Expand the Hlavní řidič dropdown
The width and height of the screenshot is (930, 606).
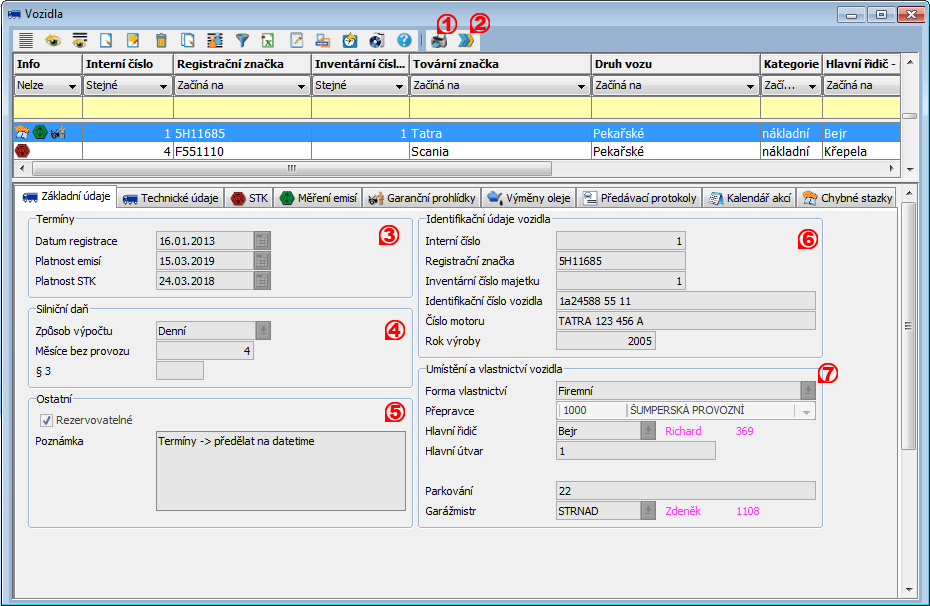click(647, 431)
